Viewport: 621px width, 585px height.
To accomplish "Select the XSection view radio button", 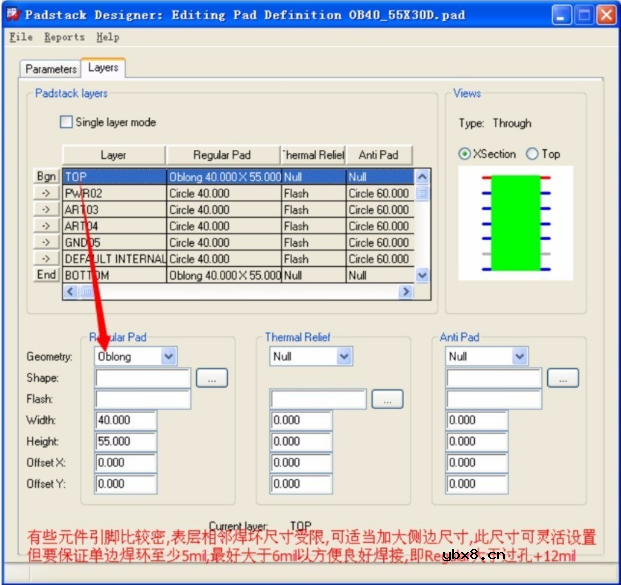I will click(x=465, y=154).
